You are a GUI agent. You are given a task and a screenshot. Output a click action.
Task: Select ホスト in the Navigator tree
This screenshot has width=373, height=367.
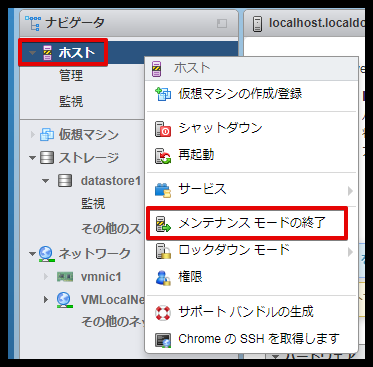tap(77, 53)
